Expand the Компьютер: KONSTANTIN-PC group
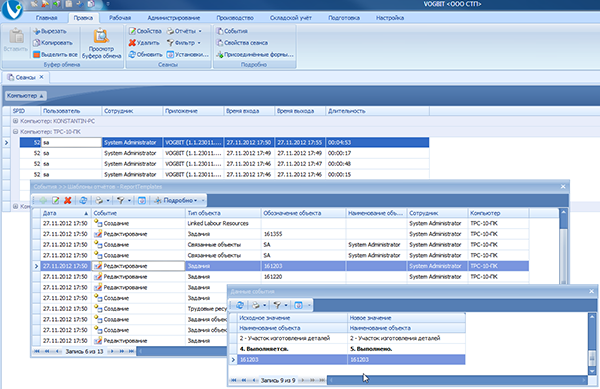600x389 pixels. [16, 121]
